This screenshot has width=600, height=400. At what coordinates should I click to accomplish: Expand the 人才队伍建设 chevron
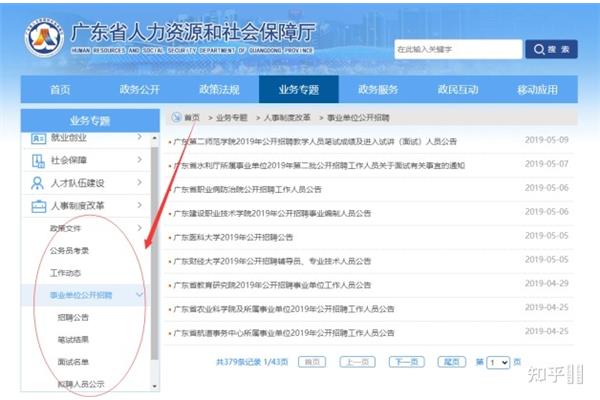tap(139, 182)
